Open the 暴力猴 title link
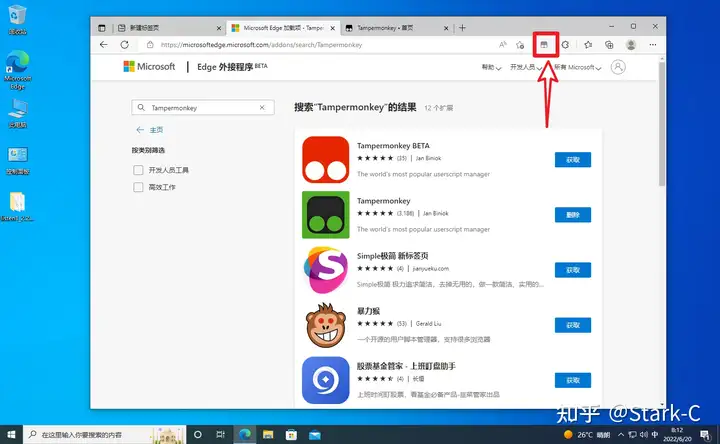The height and width of the screenshot is (444, 720). coord(368,311)
